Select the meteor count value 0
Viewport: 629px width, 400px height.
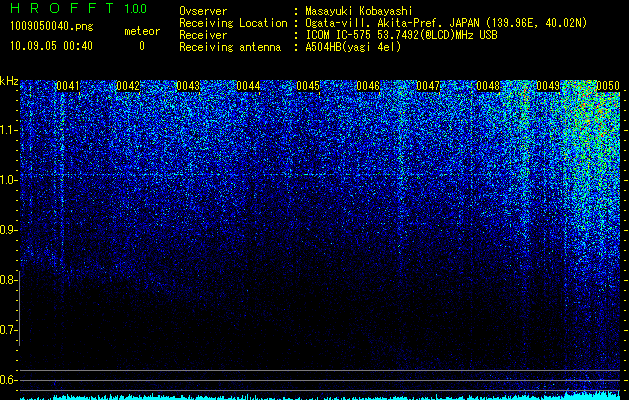142,46
